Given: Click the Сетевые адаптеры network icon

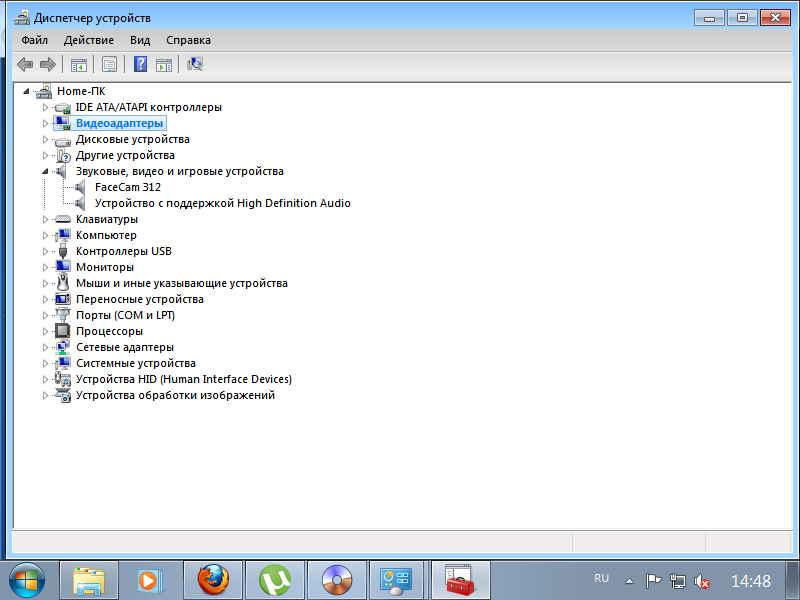Looking at the screenshot, I should pos(63,347).
